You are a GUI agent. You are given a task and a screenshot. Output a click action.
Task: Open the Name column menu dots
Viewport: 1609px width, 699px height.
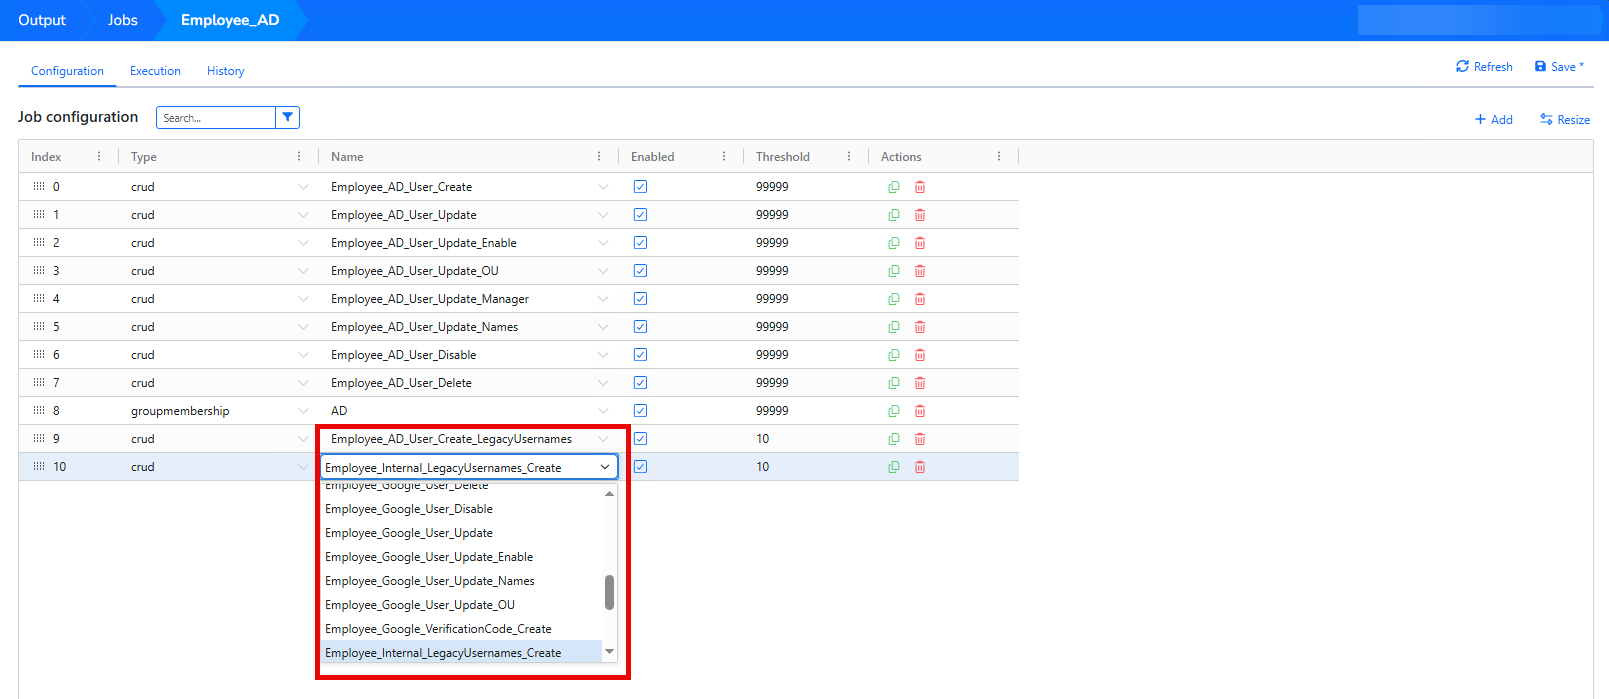[x=599, y=156]
